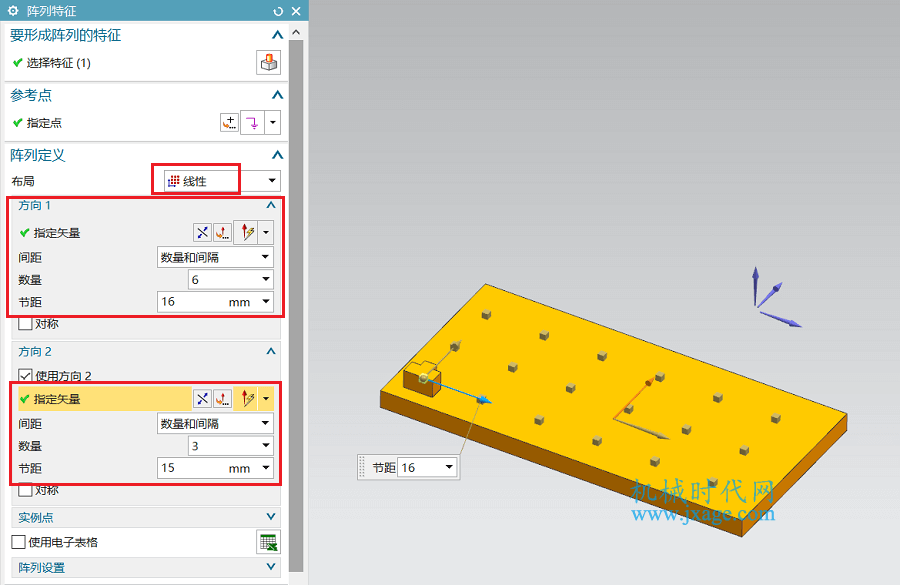The width and height of the screenshot is (900, 585).
Task: Expand the 实例点 section
Action: click(x=271, y=517)
